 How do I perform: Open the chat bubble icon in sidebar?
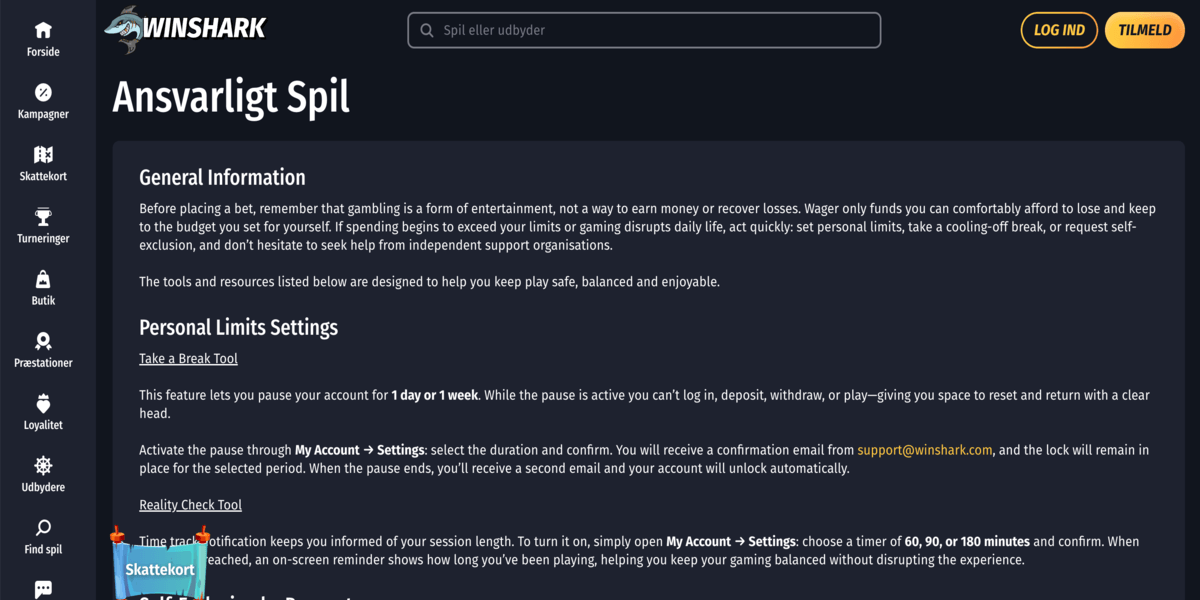point(43,589)
